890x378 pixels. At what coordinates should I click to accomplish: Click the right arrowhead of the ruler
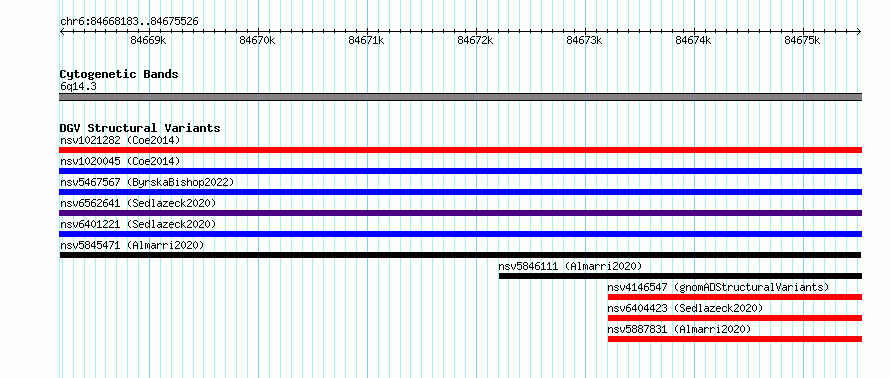pyautogui.click(x=859, y=31)
